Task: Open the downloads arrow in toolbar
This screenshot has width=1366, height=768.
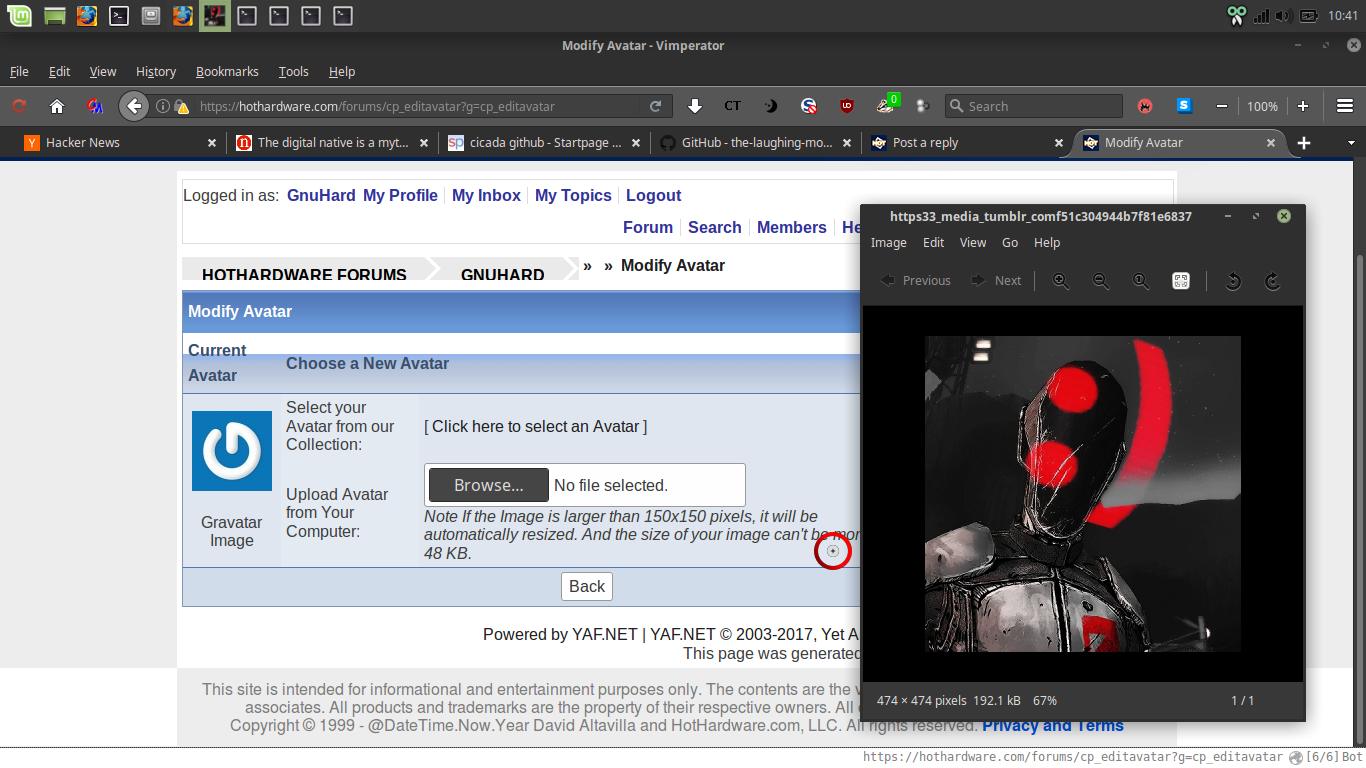Action: (x=695, y=106)
